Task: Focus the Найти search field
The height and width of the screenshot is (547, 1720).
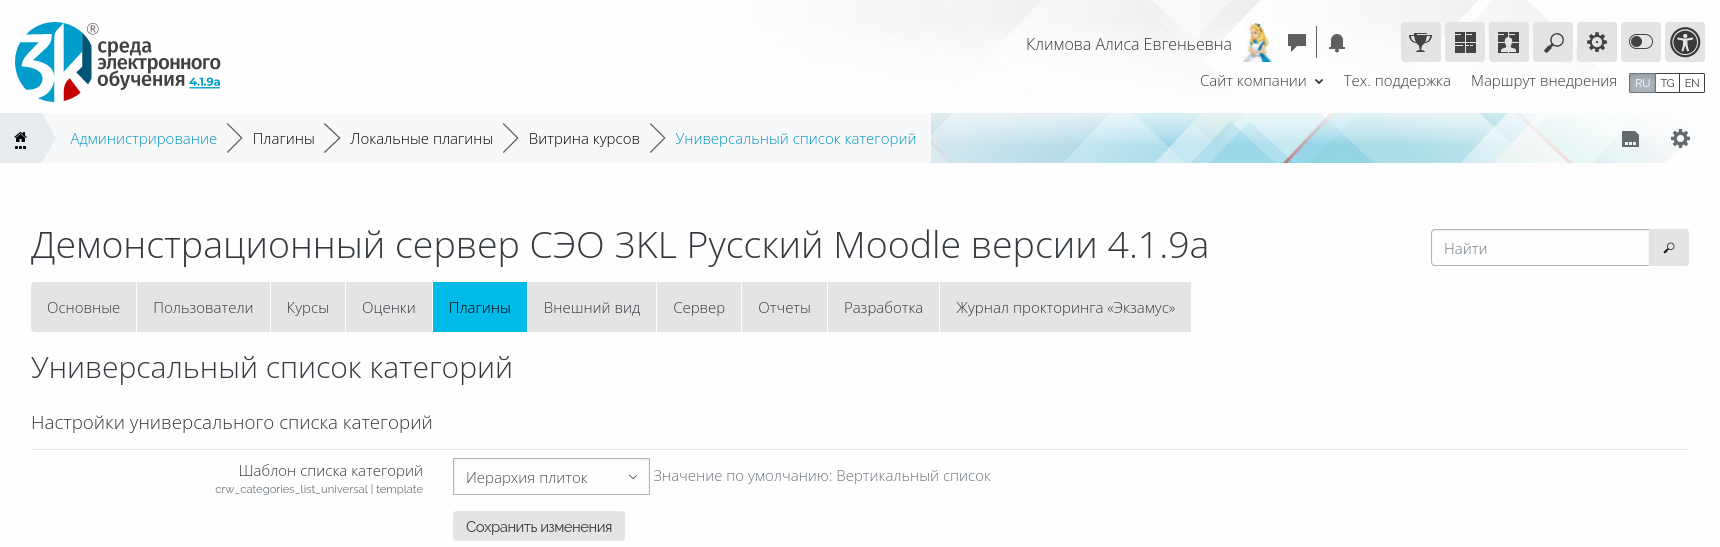Action: click(x=1539, y=248)
